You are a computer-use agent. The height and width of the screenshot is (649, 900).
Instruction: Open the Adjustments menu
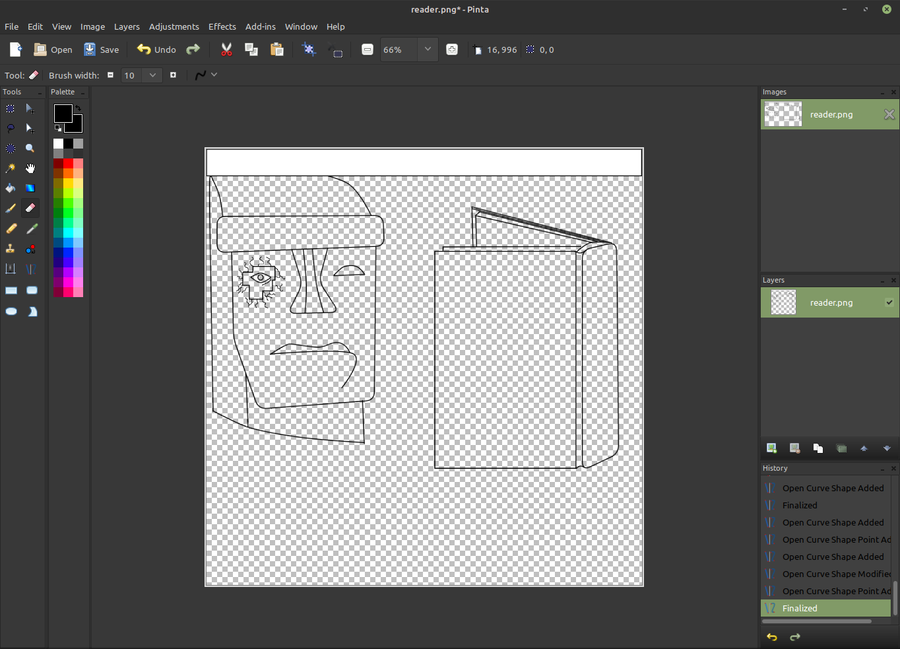(174, 27)
